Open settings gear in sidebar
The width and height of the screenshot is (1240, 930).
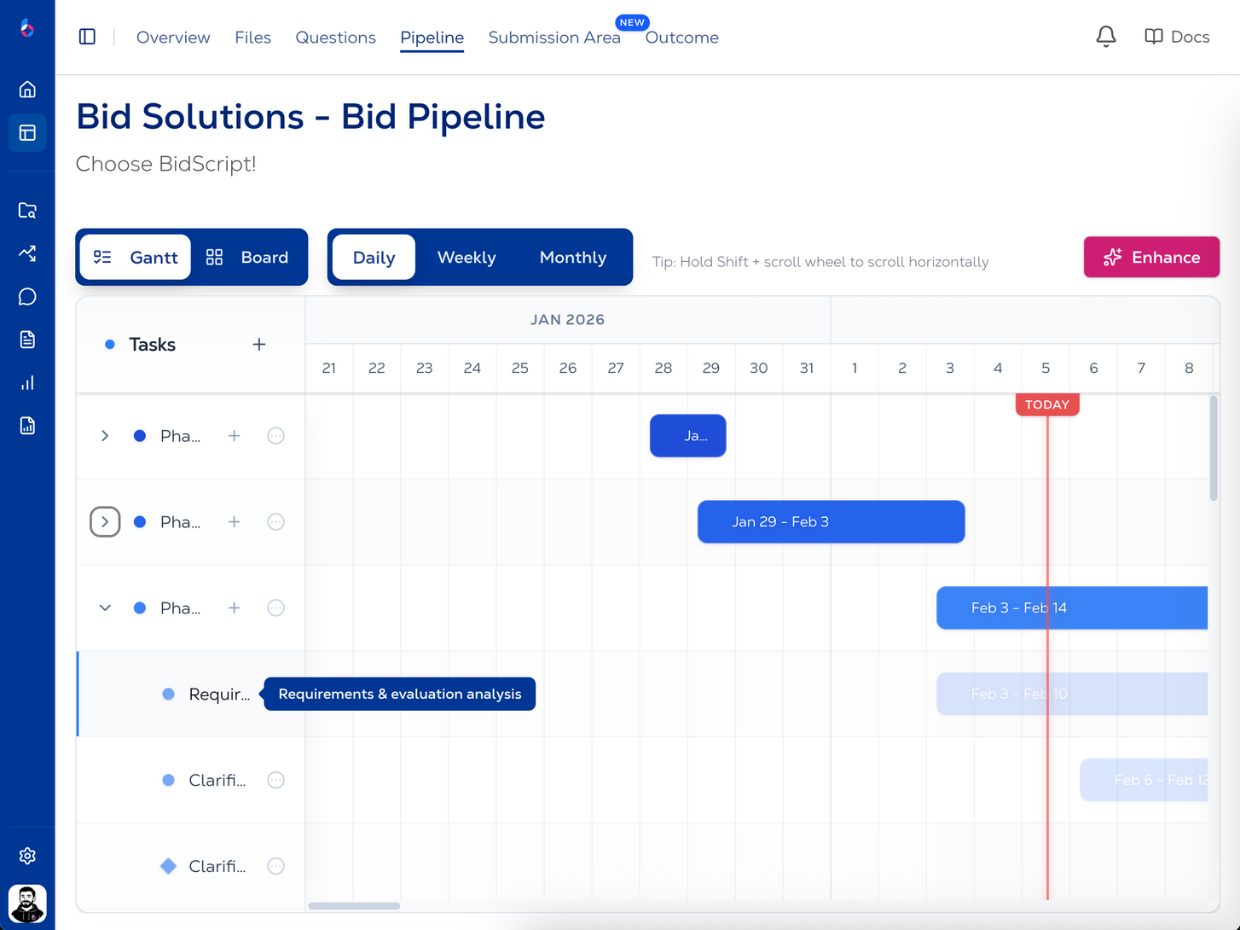click(27, 856)
